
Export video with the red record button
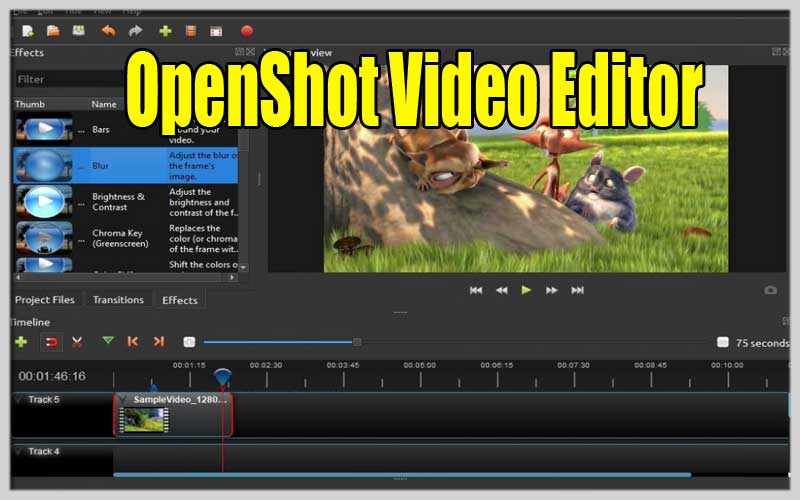(247, 31)
